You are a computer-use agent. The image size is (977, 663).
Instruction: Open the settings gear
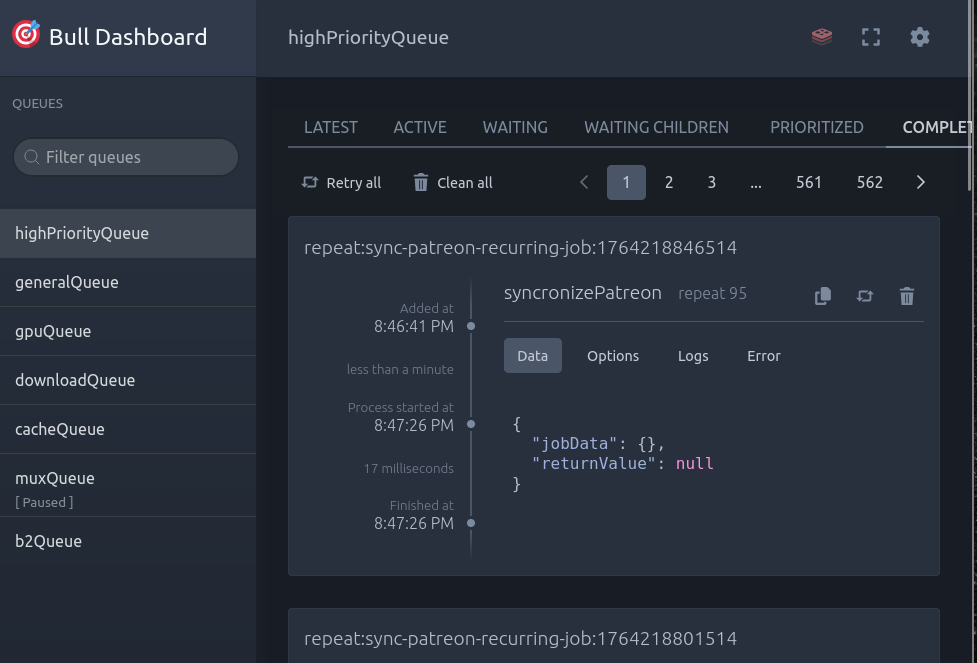[x=920, y=37]
